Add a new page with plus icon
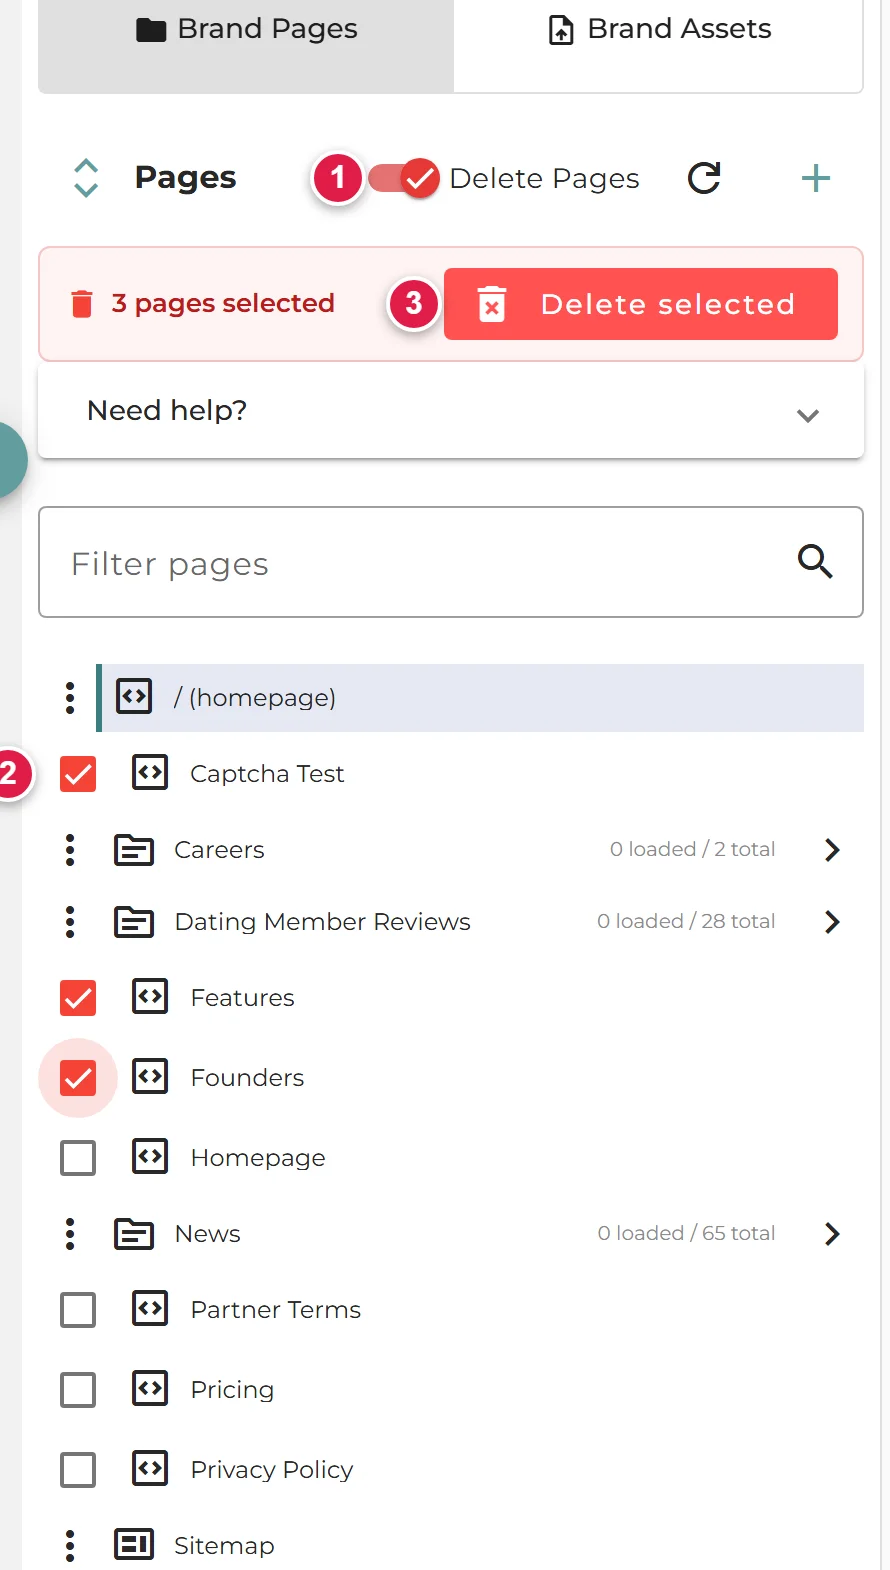 pos(816,178)
